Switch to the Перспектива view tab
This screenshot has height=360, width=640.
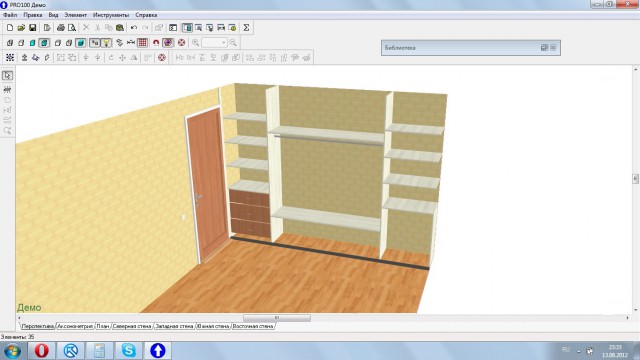click(x=38, y=326)
